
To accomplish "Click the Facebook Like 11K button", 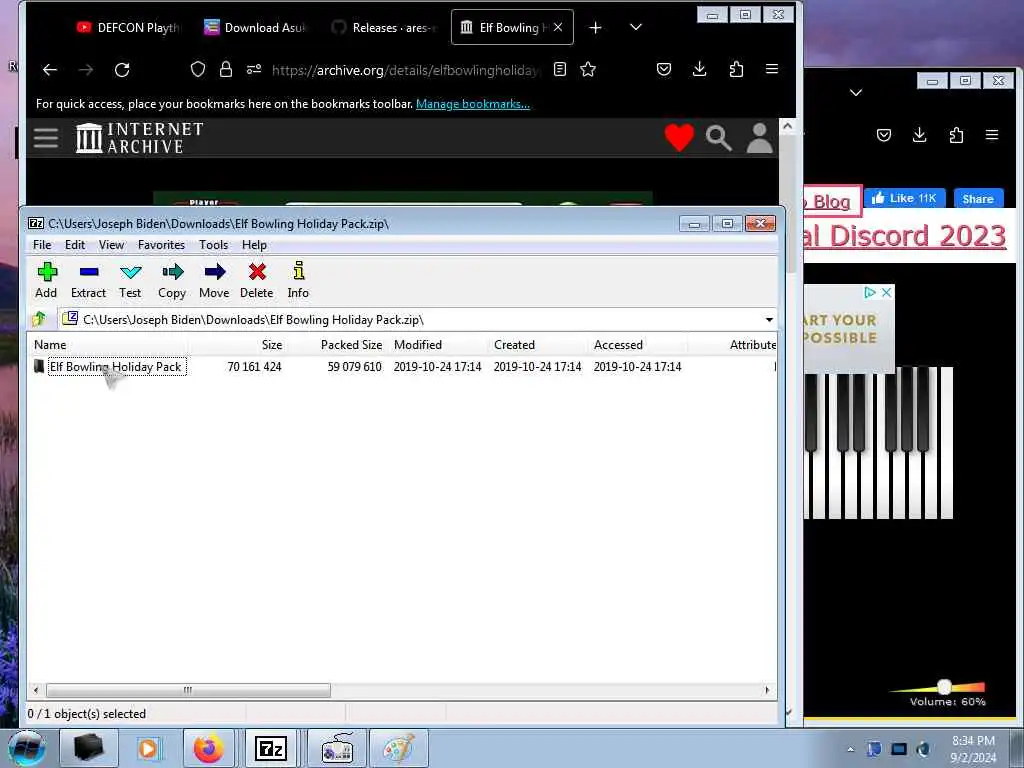I will 904,198.
